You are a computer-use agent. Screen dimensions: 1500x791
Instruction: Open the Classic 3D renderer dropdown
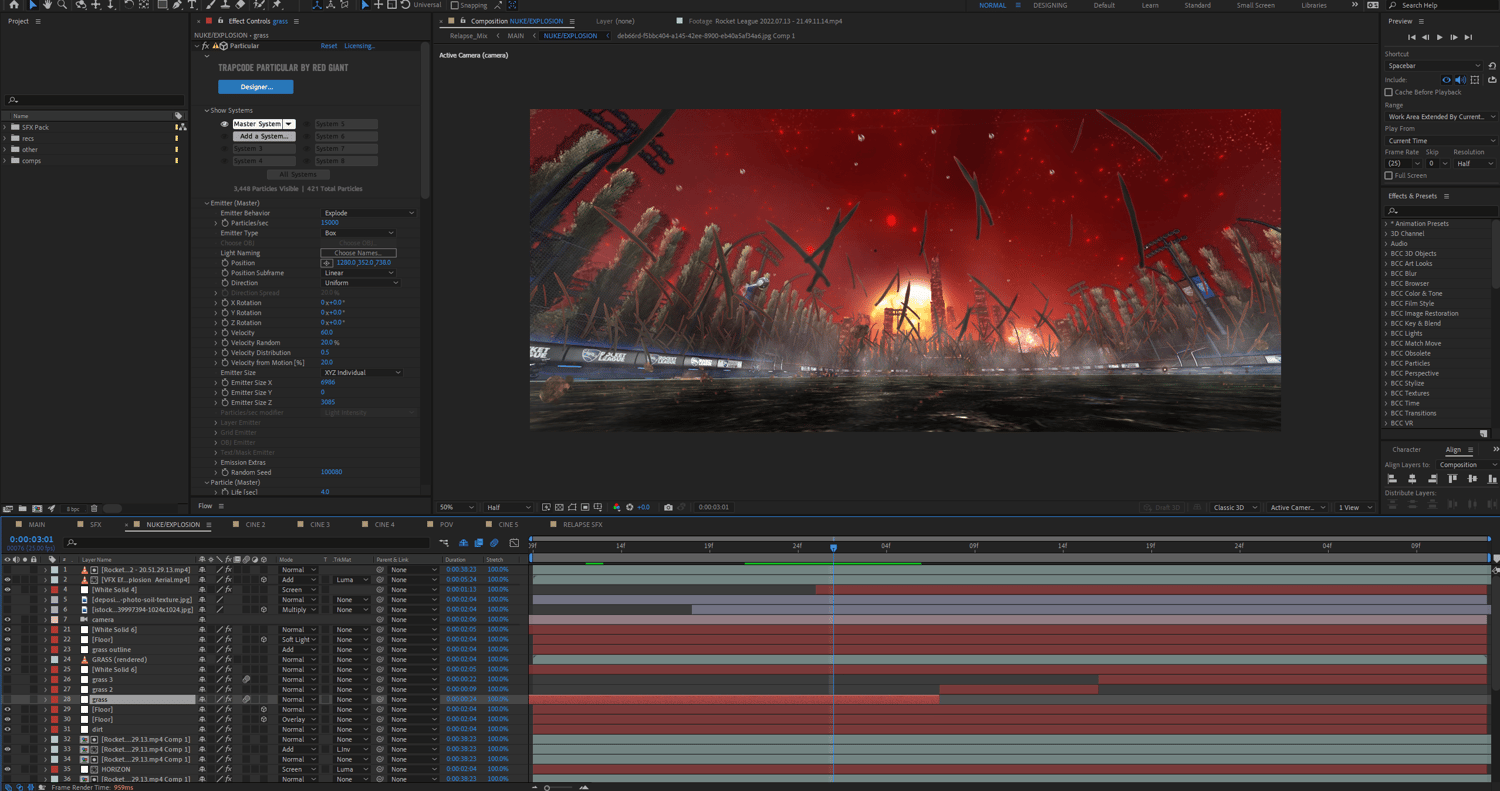(1236, 507)
